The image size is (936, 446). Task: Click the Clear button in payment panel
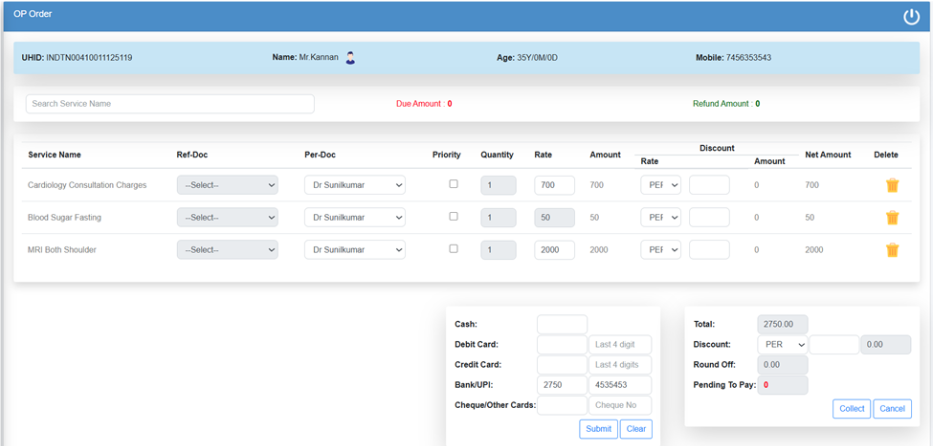[635, 429]
